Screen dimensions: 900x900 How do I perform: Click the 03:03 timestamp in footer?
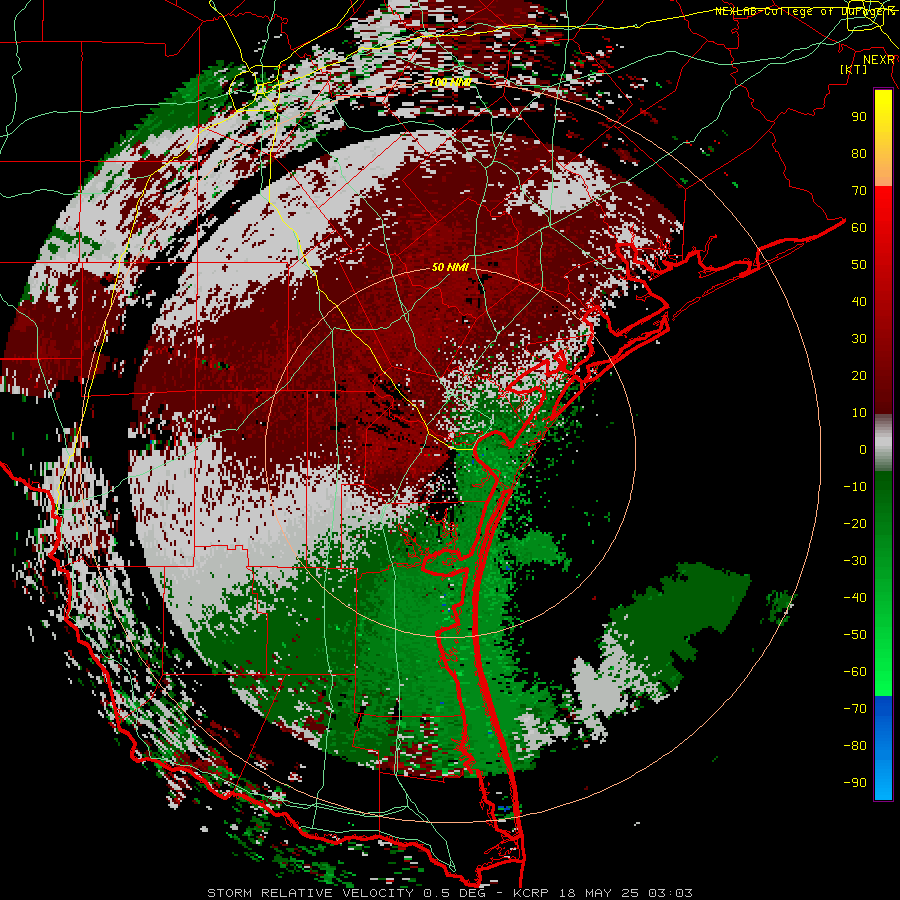(x=670, y=893)
